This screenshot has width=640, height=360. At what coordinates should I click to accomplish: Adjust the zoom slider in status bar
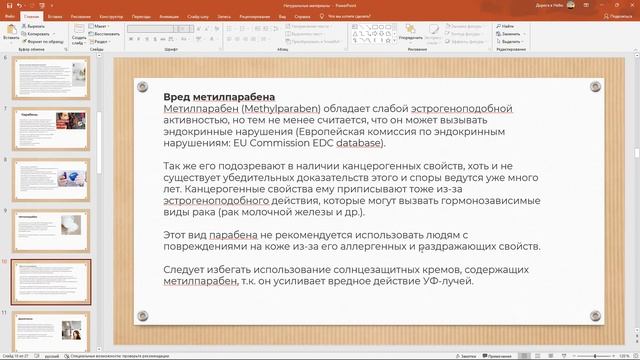click(x=595, y=356)
